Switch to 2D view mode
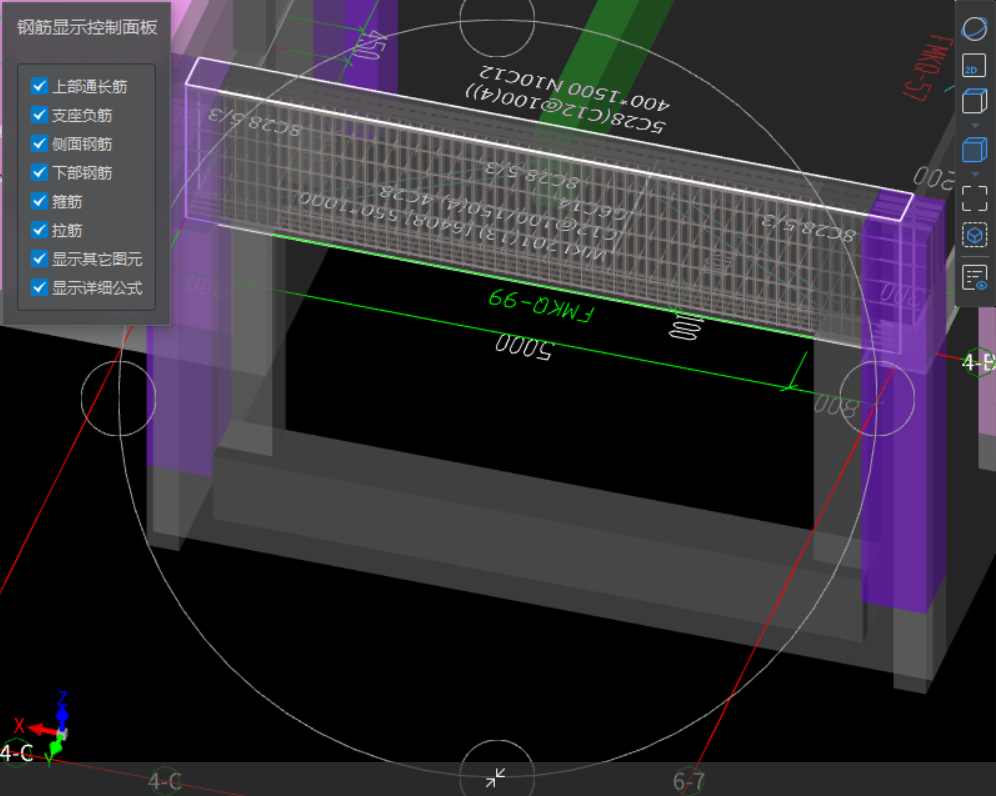The height and width of the screenshot is (796, 996). coord(974,65)
